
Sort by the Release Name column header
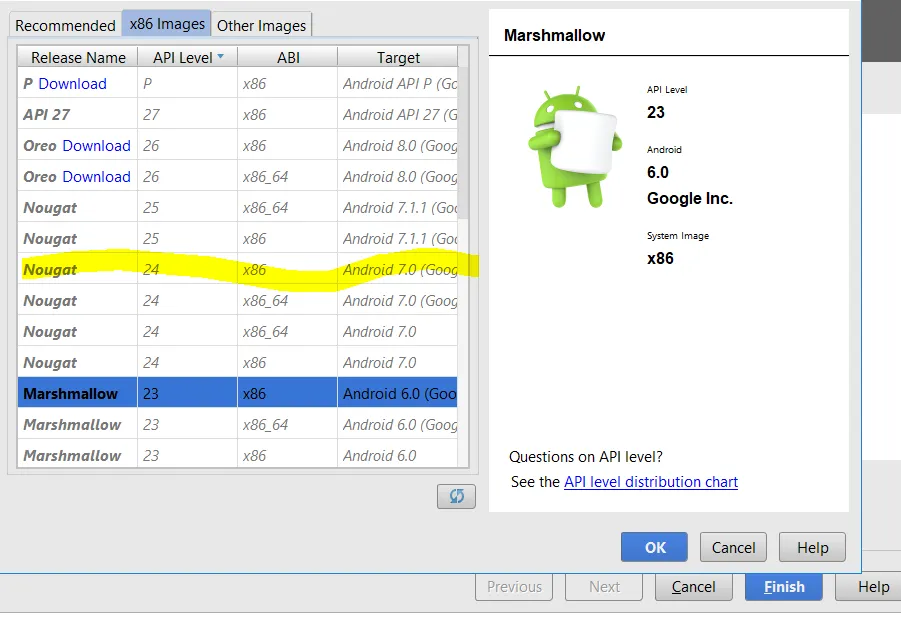(x=78, y=57)
